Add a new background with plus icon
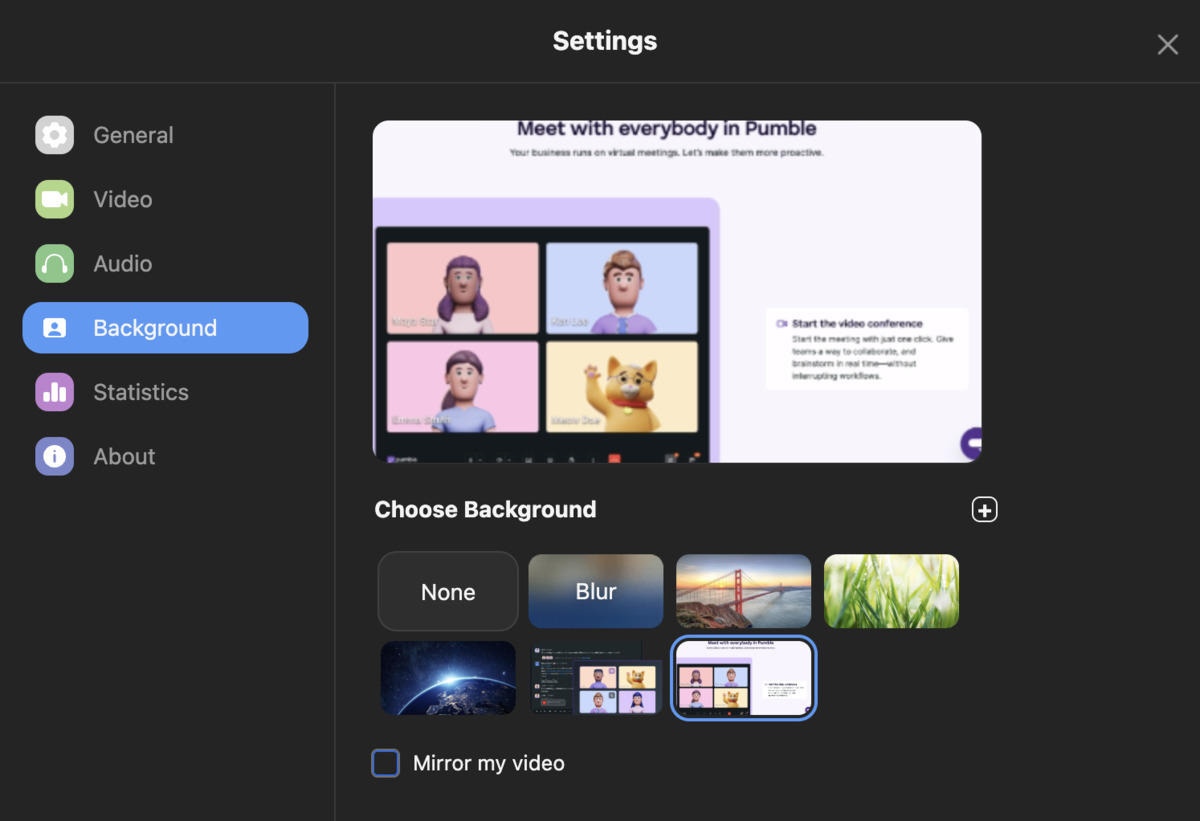This screenshot has height=821, width=1200. tap(985, 510)
